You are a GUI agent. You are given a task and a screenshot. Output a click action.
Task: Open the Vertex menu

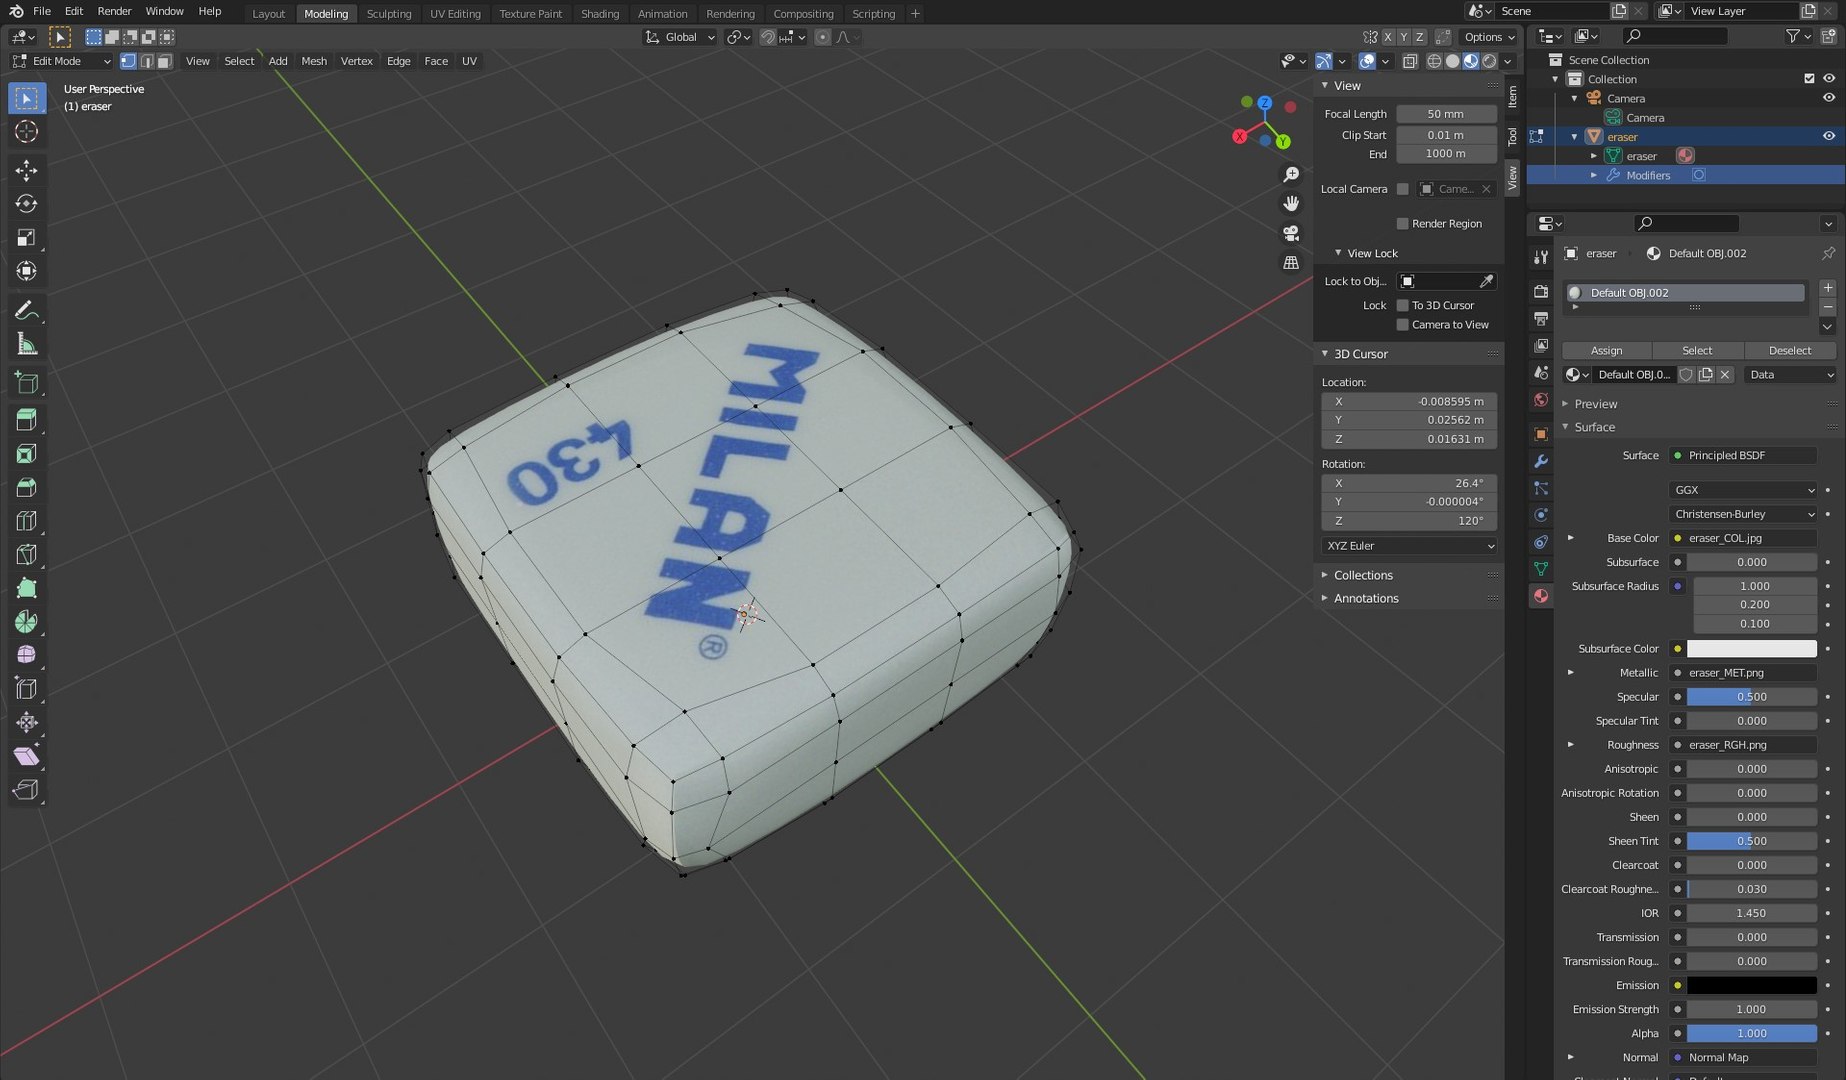pos(357,61)
